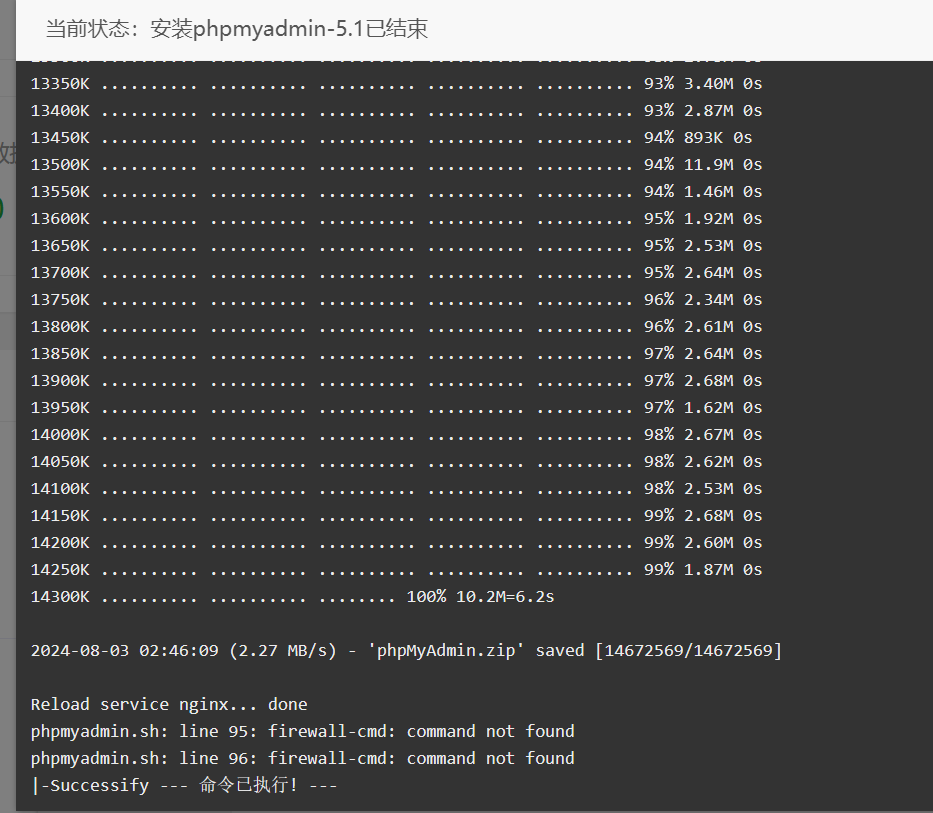
Task: Select the log line starting with 13650K
Action: [396, 246]
